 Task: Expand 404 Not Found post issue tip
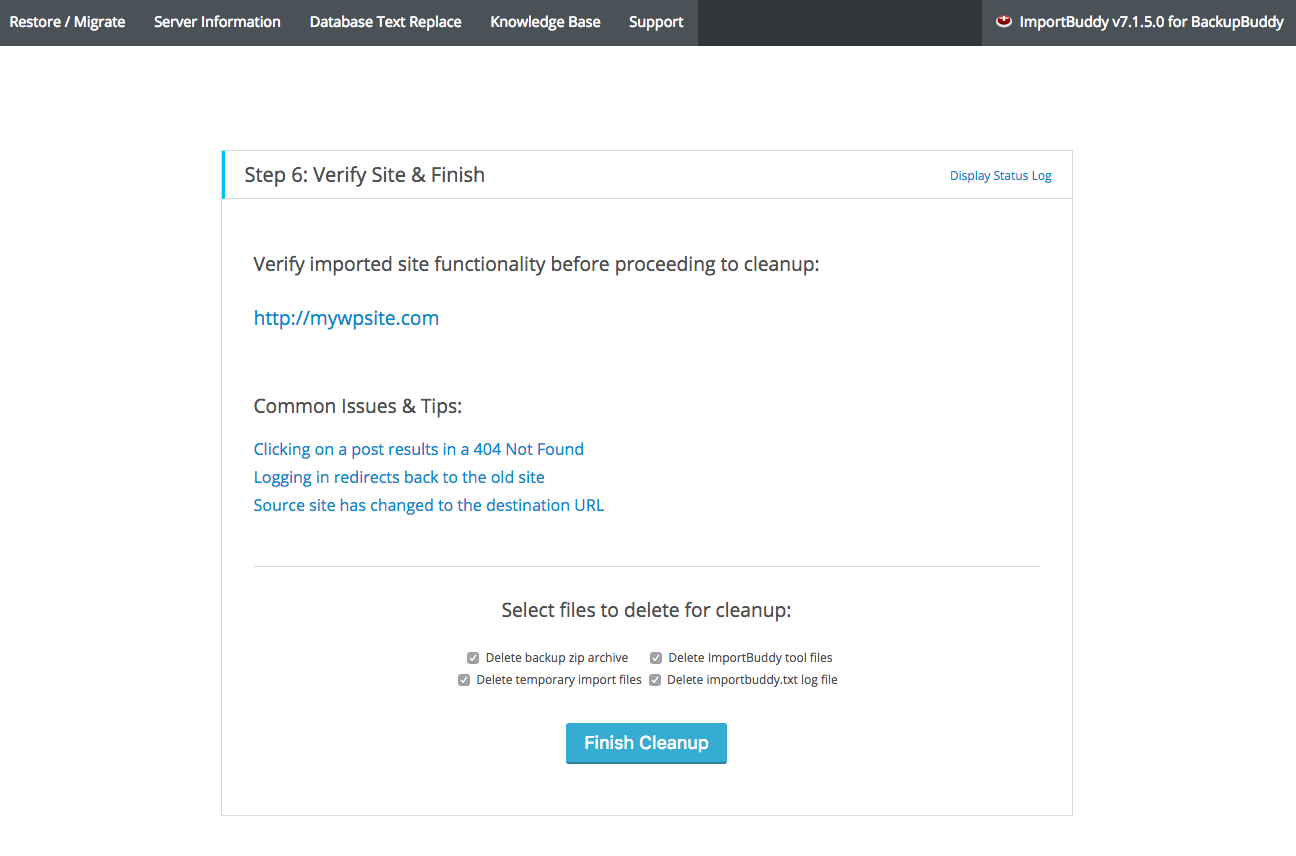click(x=419, y=449)
